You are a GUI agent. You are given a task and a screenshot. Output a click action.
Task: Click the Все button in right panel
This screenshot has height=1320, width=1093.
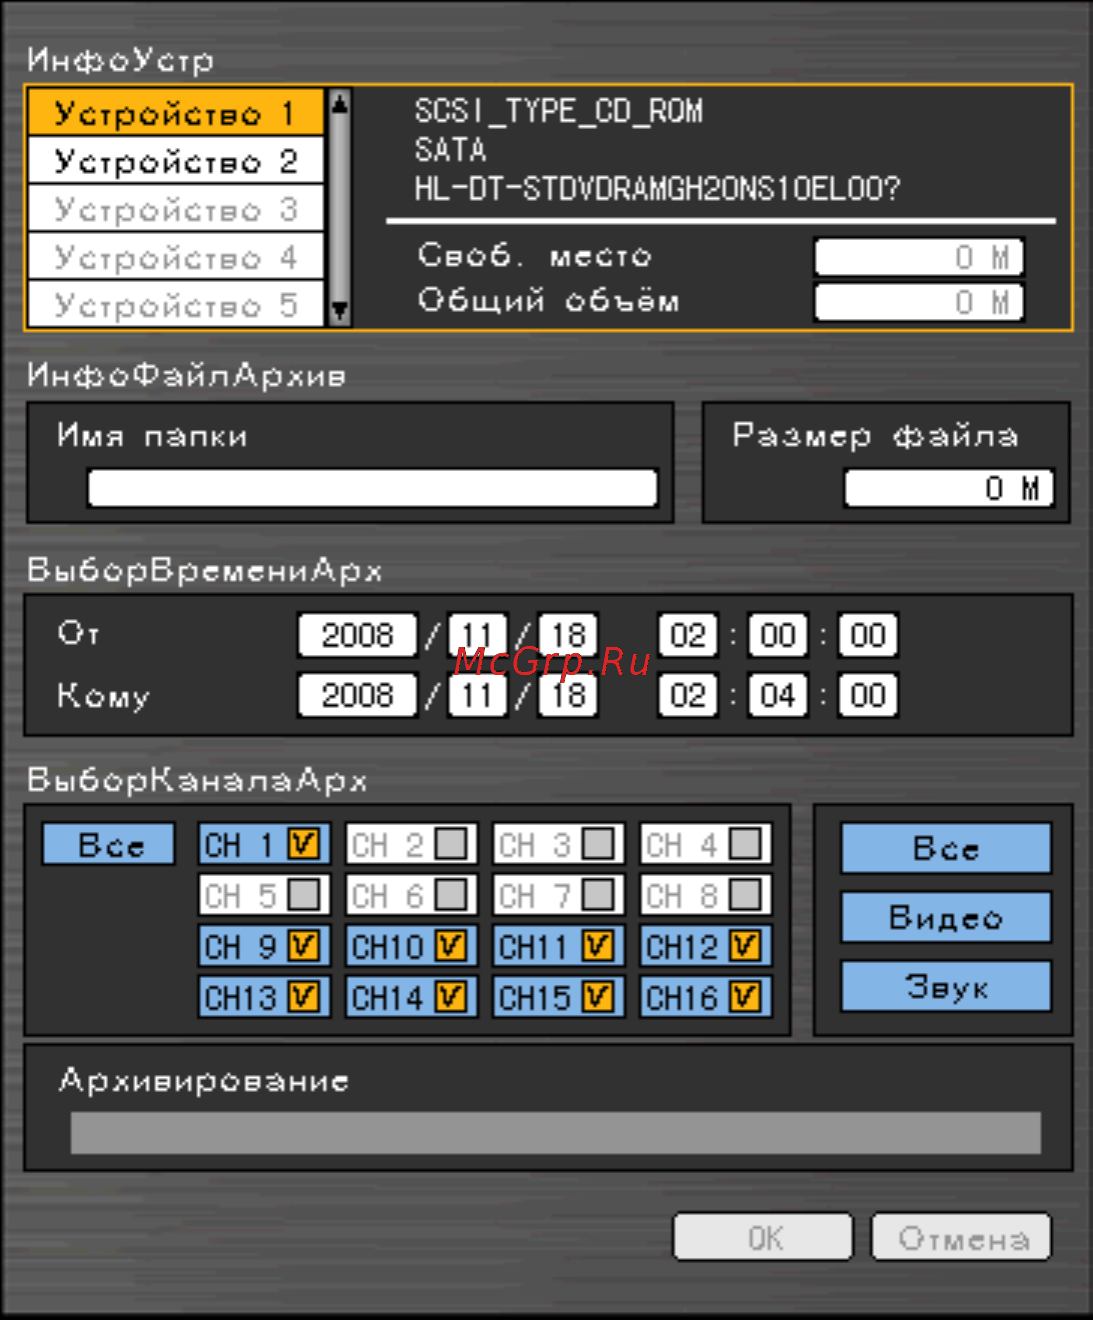[946, 848]
